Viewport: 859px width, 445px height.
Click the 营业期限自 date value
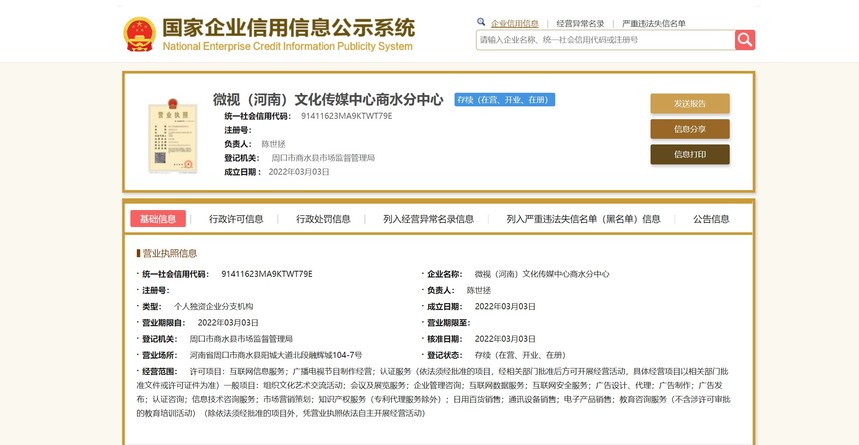click(228, 323)
